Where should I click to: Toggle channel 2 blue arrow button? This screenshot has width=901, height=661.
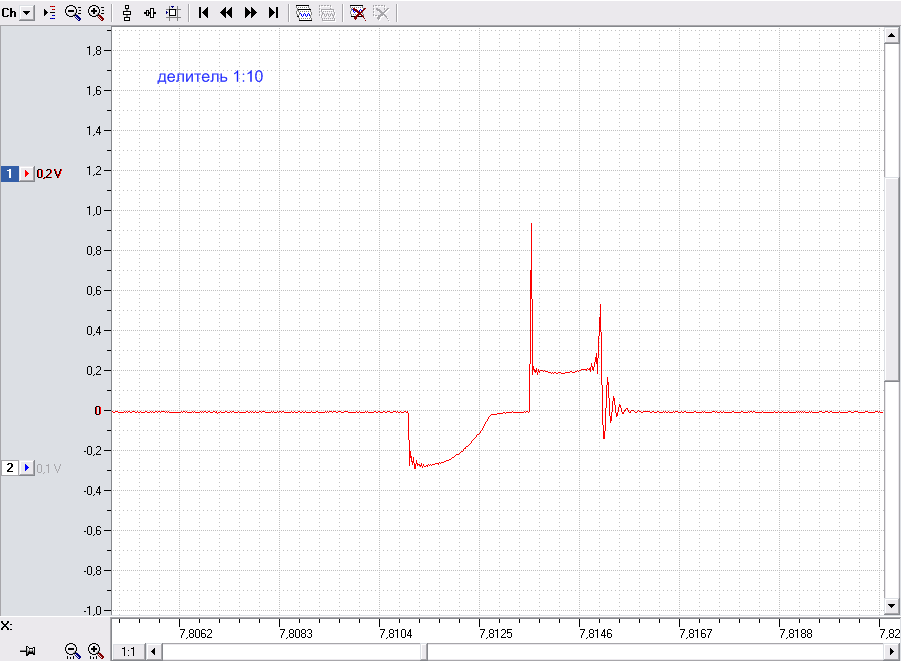[26, 468]
